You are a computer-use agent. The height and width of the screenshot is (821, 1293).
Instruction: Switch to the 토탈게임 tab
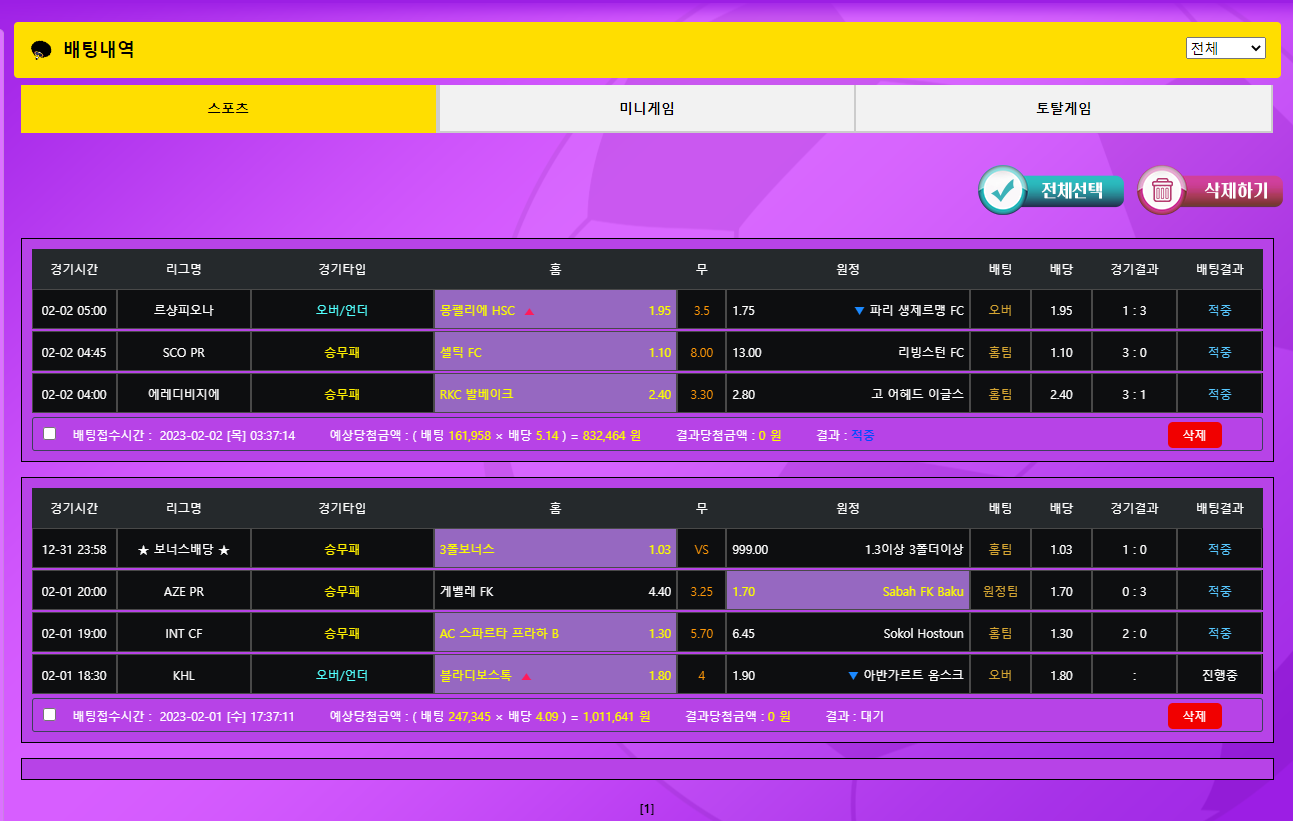pyautogui.click(x=1063, y=109)
